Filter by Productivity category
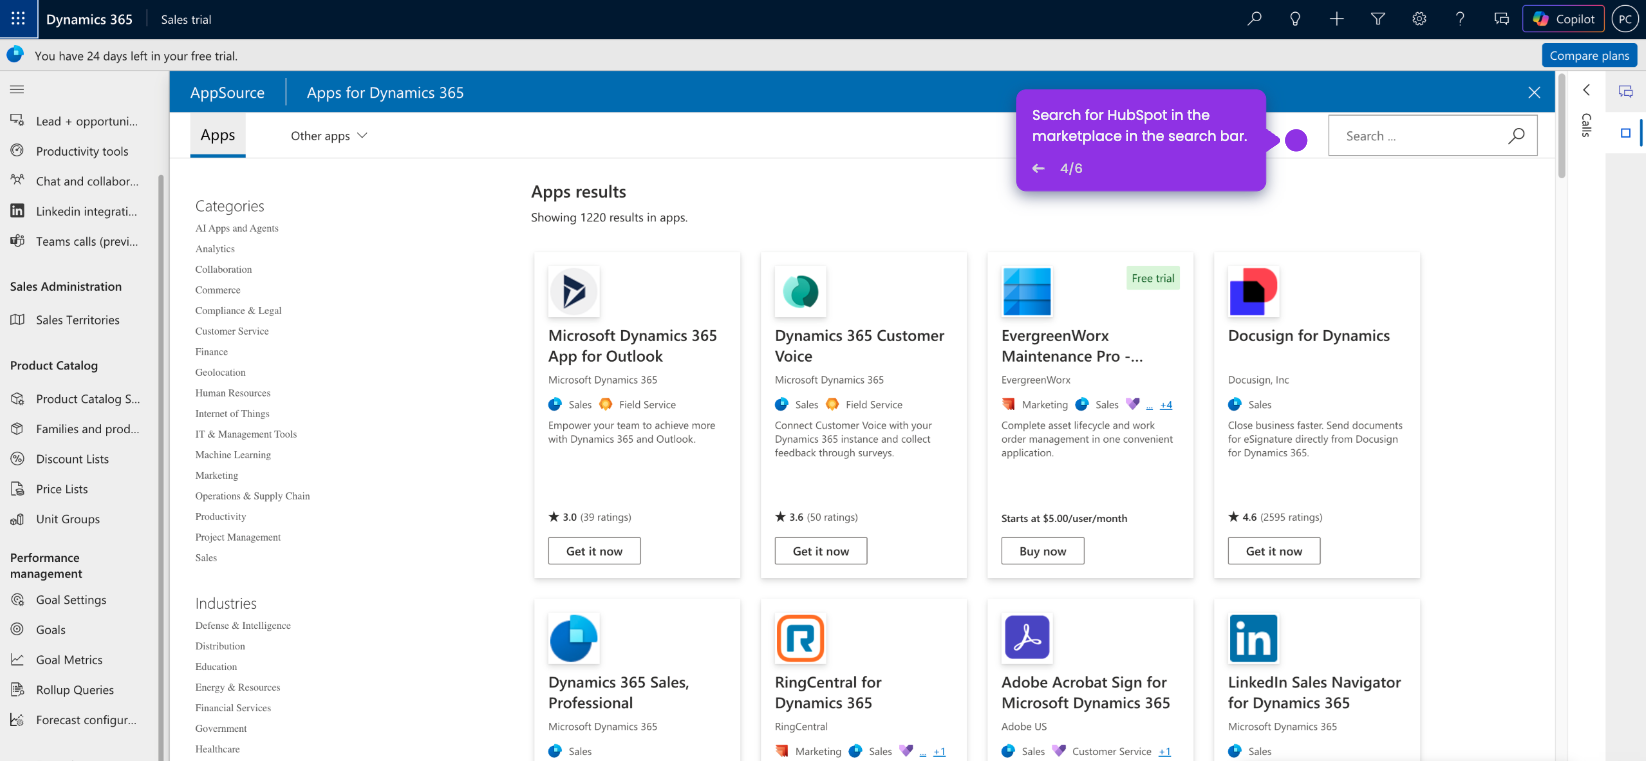1646x761 pixels. [x=221, y=517]
